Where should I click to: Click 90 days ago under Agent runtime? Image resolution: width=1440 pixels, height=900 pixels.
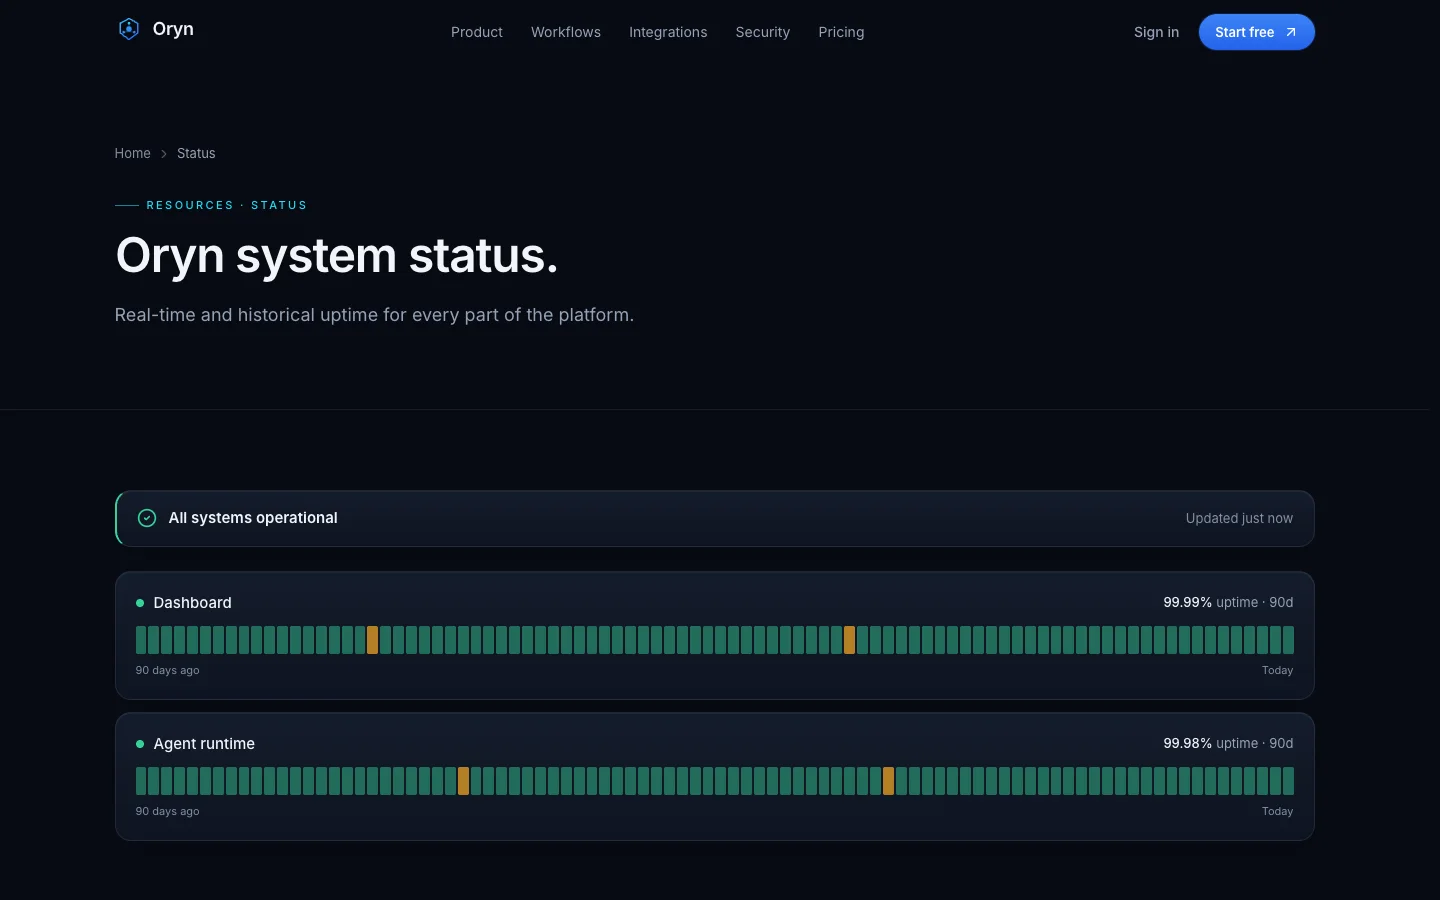167,811
